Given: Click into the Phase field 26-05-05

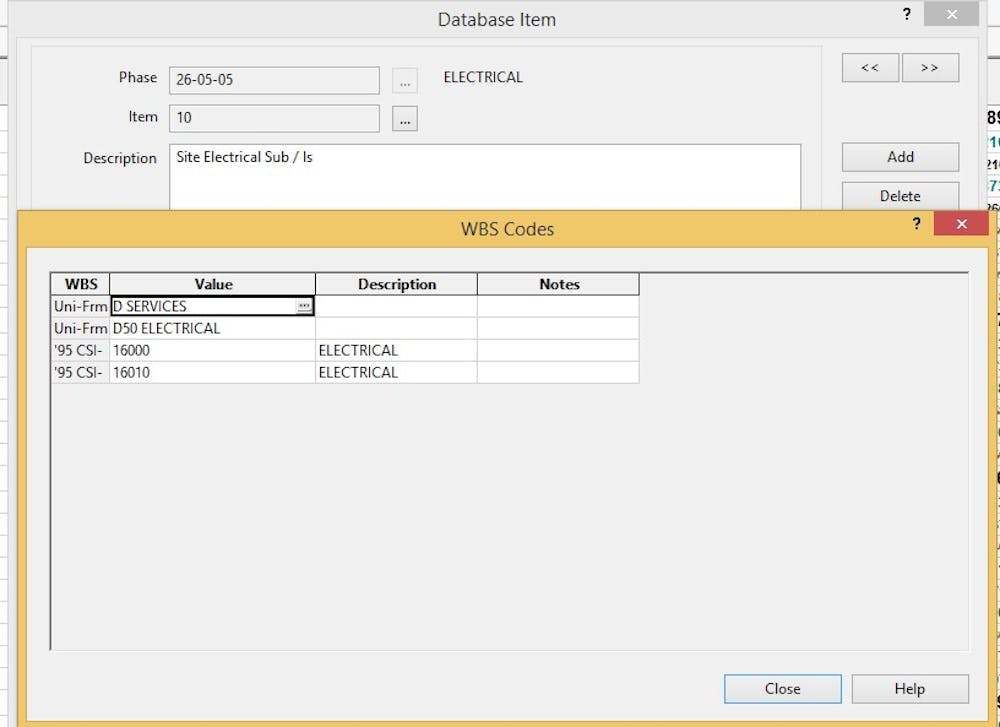Looking at the screenshot, I should click(x=274, y=80).
